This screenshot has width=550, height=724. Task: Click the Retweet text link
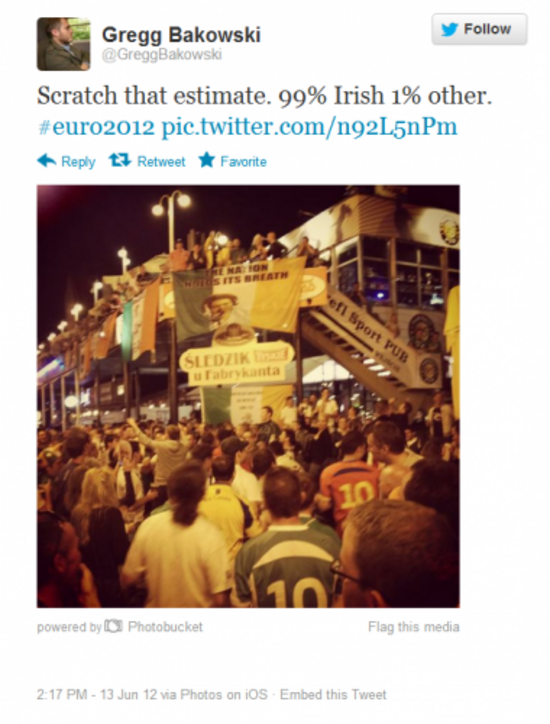pos(161,162)
